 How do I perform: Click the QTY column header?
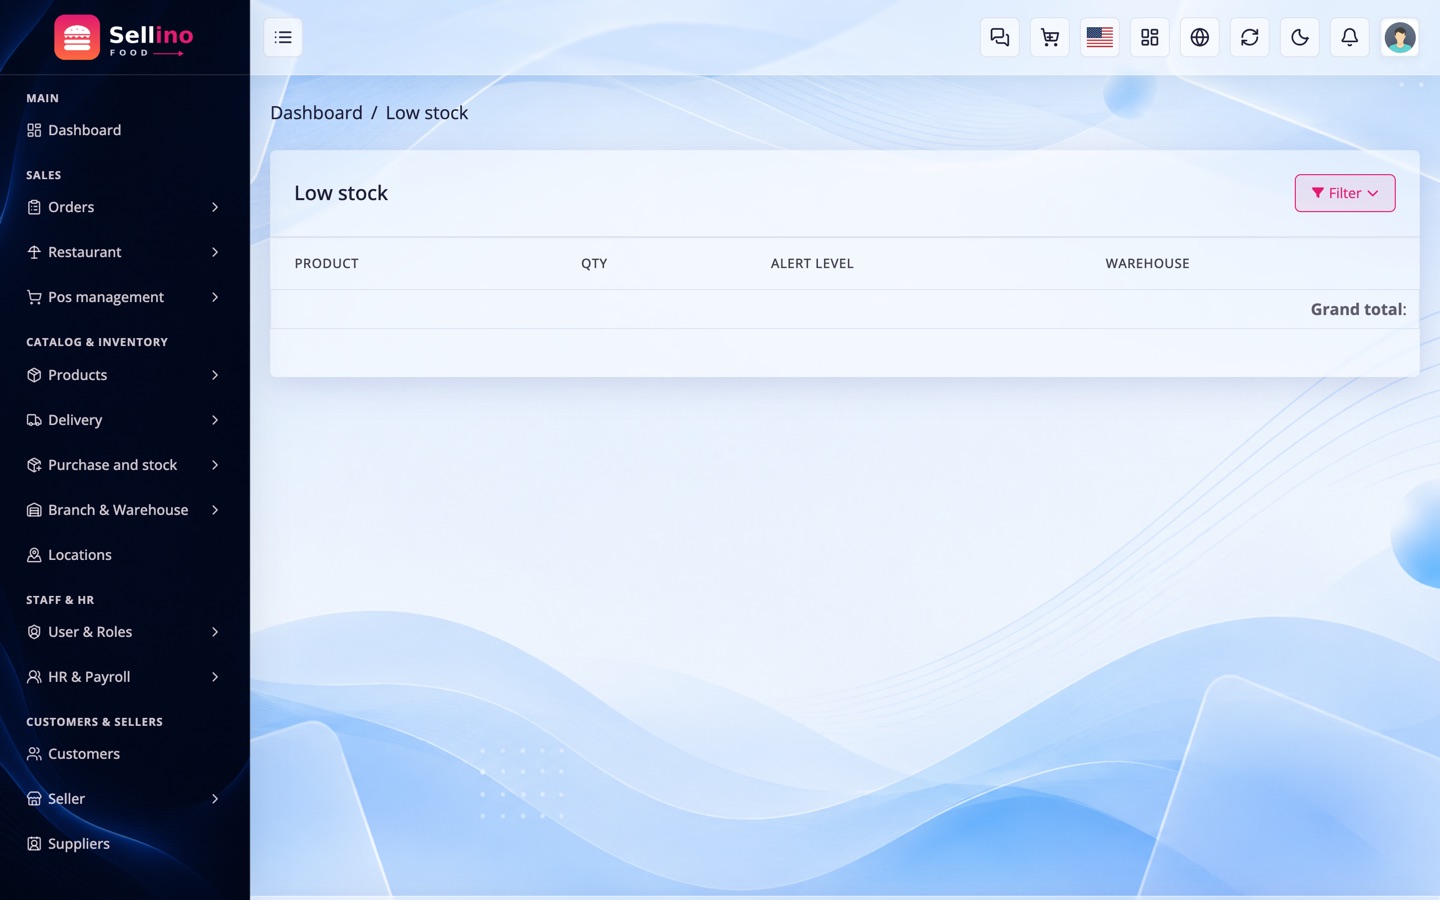point(594,264)
